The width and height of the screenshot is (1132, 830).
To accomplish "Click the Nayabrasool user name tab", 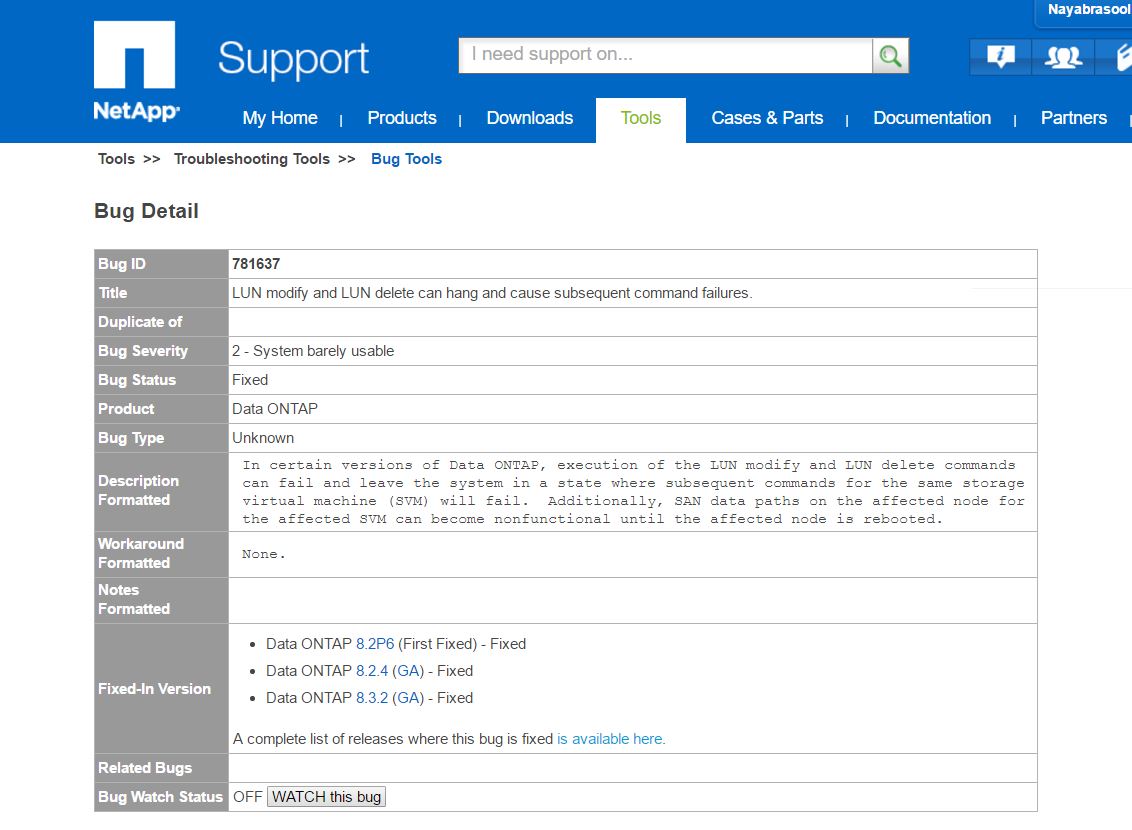I will pos(1084,13).
